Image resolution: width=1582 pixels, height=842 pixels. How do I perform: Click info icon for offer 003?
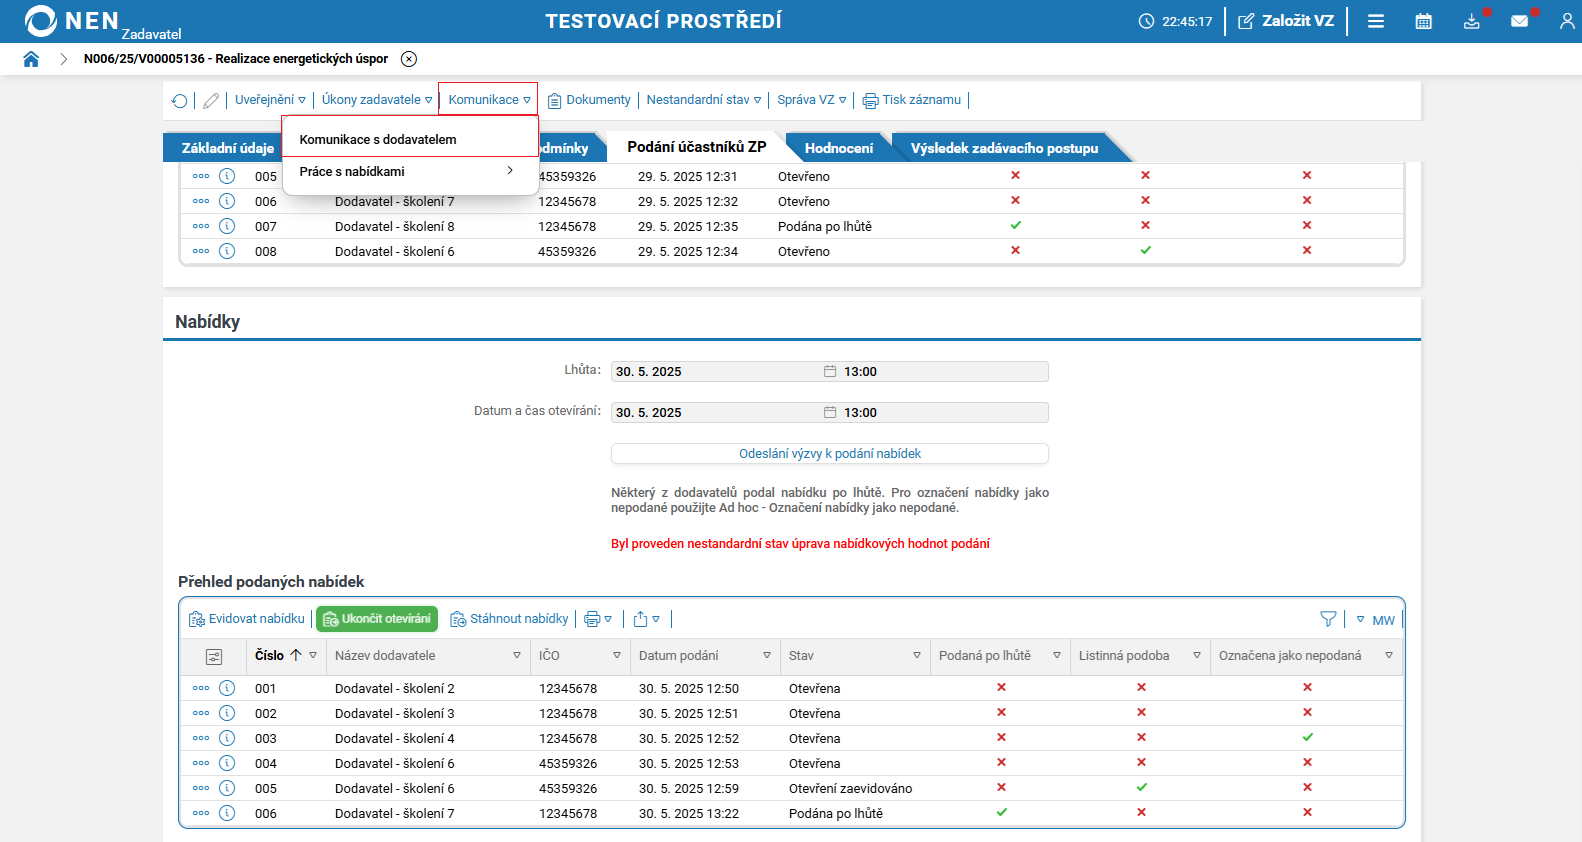click(227, 738)
